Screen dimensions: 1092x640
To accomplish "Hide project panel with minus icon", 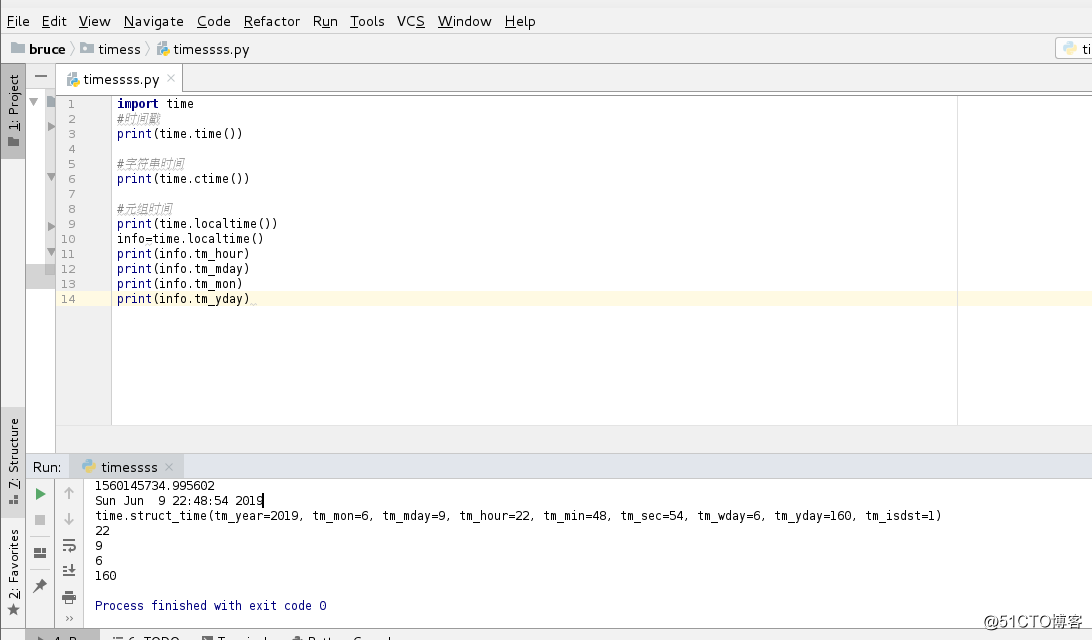I will (x=41, y=76).
